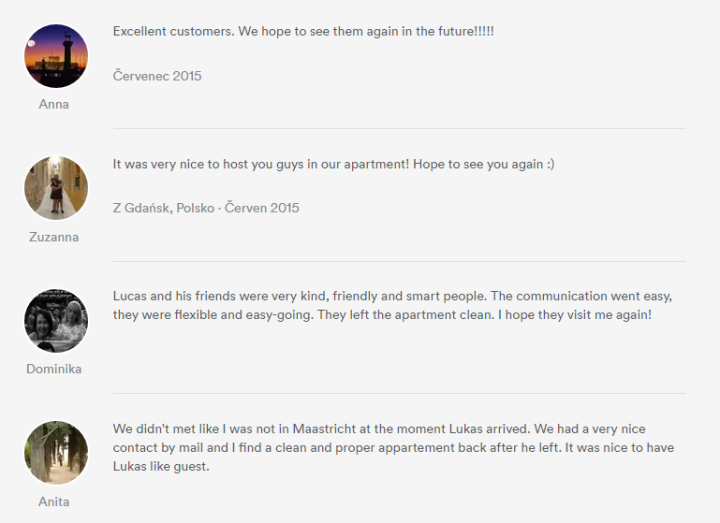
Task: Open Anita's tree-lined path avatar
Action: (x=56, y=453)
